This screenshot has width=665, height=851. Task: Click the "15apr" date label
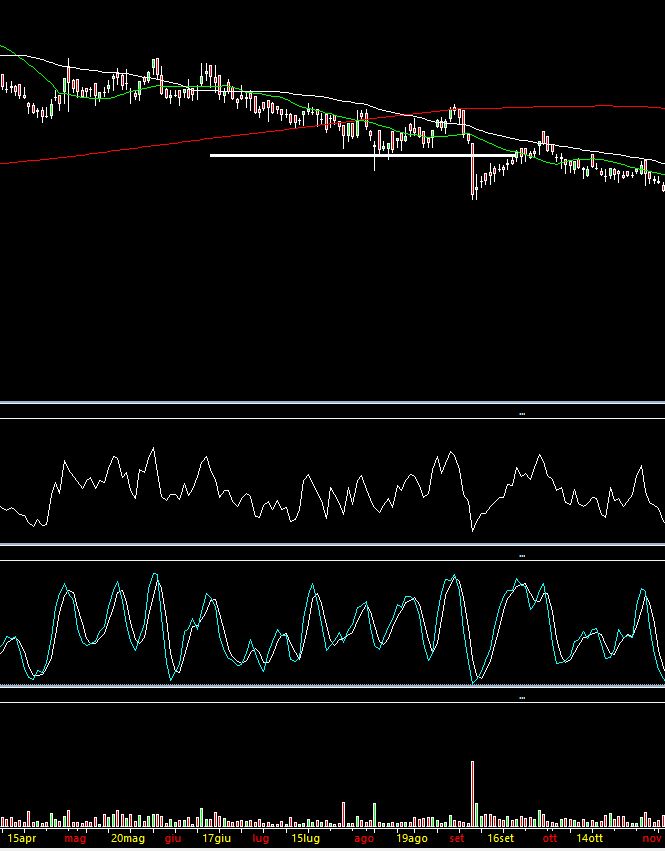[22, 839]
